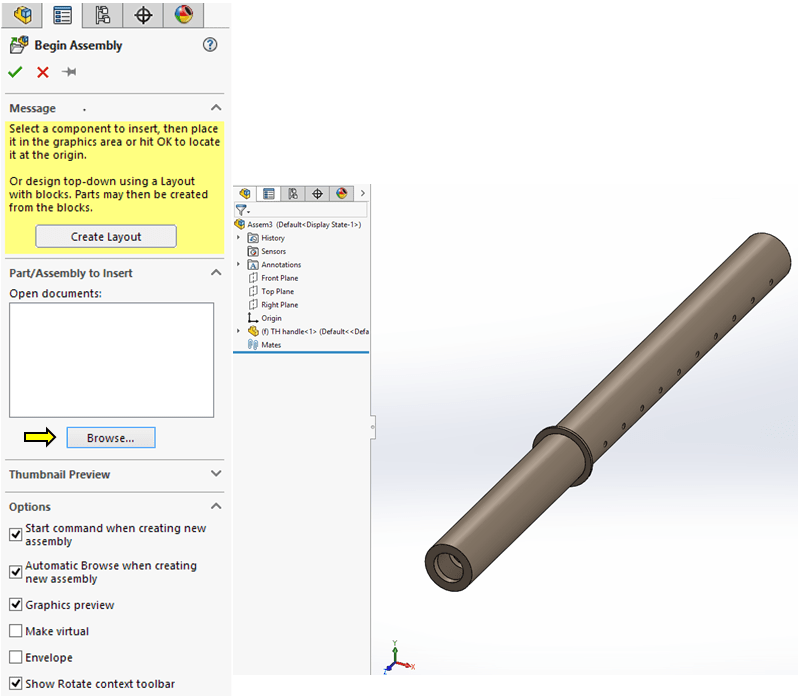Viewport: 804px width, 696px height.
Task: Cancel Begin Assembly with the red X
Action: 42,72
